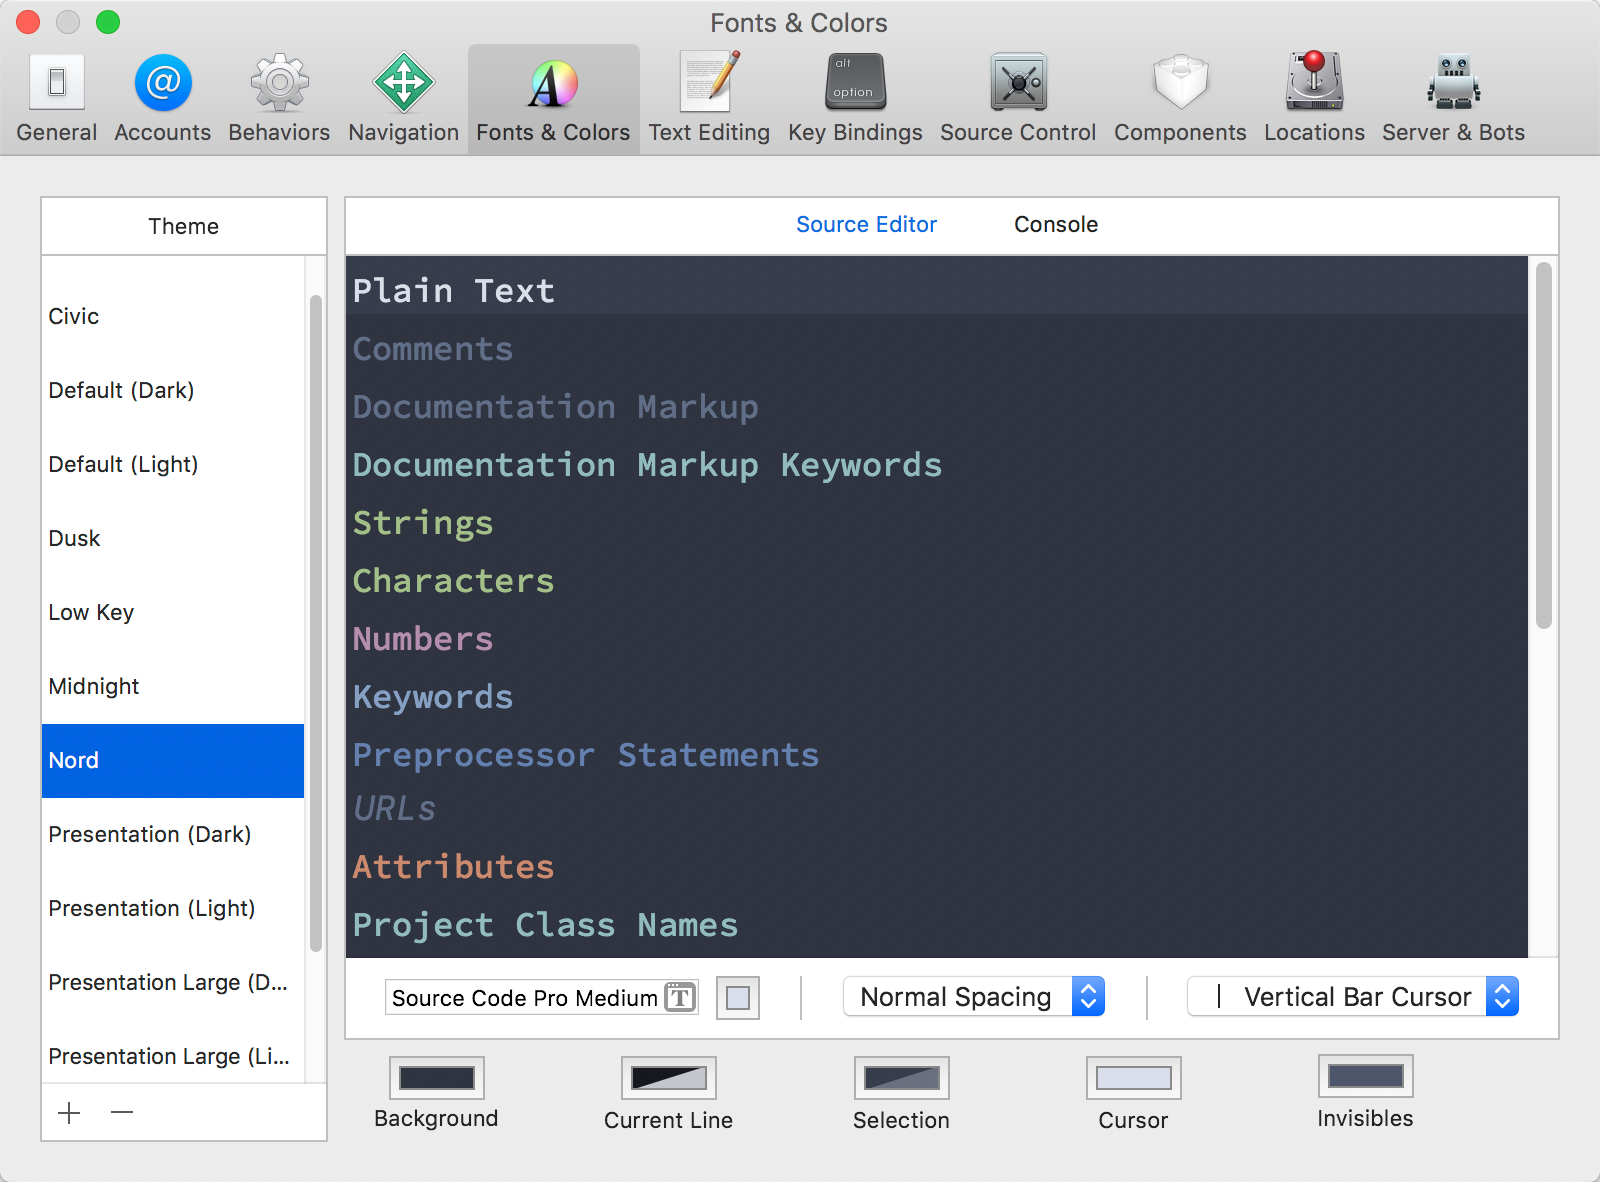
Task: Open the Text Editing preferences pane
Action: tap(709, 99)
